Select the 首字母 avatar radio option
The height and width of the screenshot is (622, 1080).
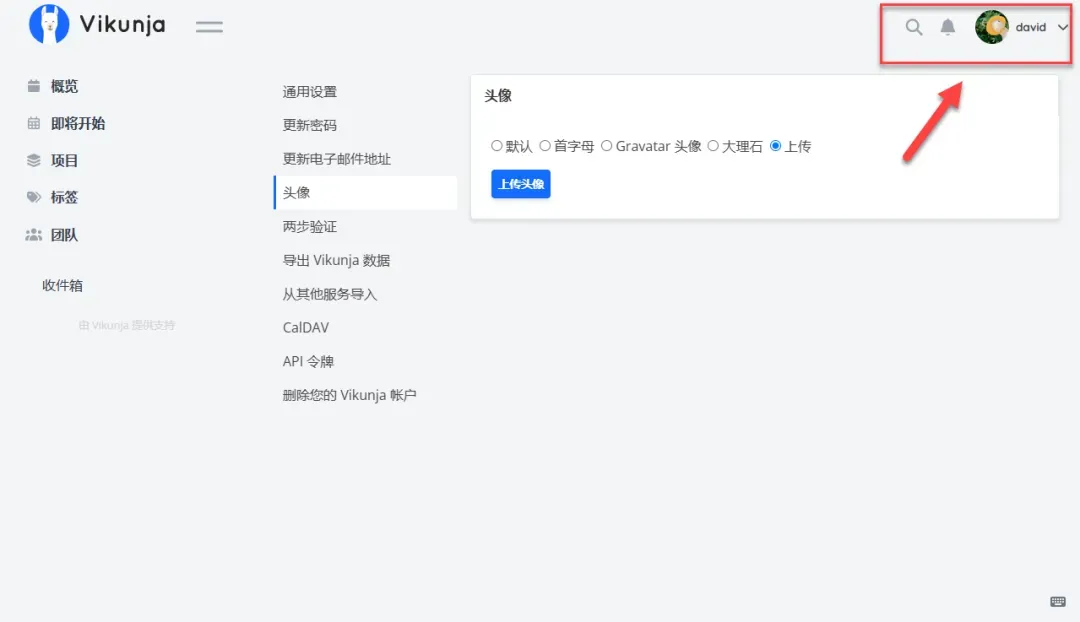(545, 146)
